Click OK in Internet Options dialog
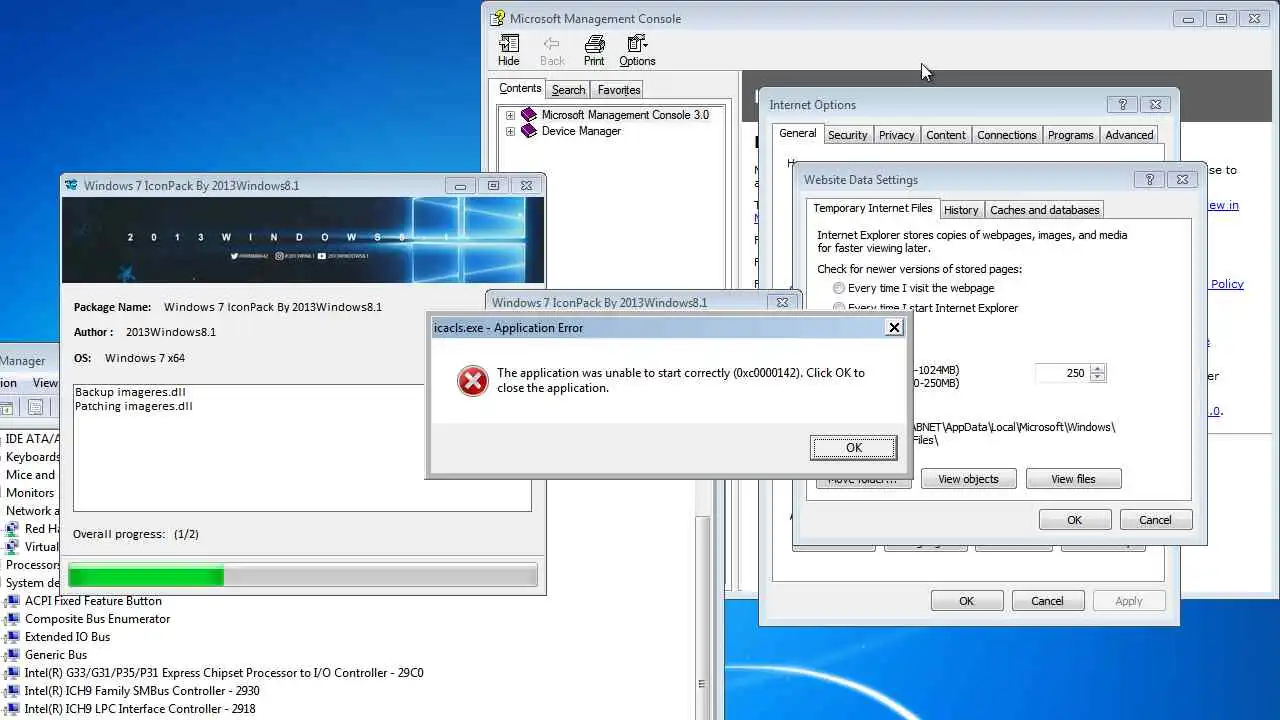 tap(966, 601)
